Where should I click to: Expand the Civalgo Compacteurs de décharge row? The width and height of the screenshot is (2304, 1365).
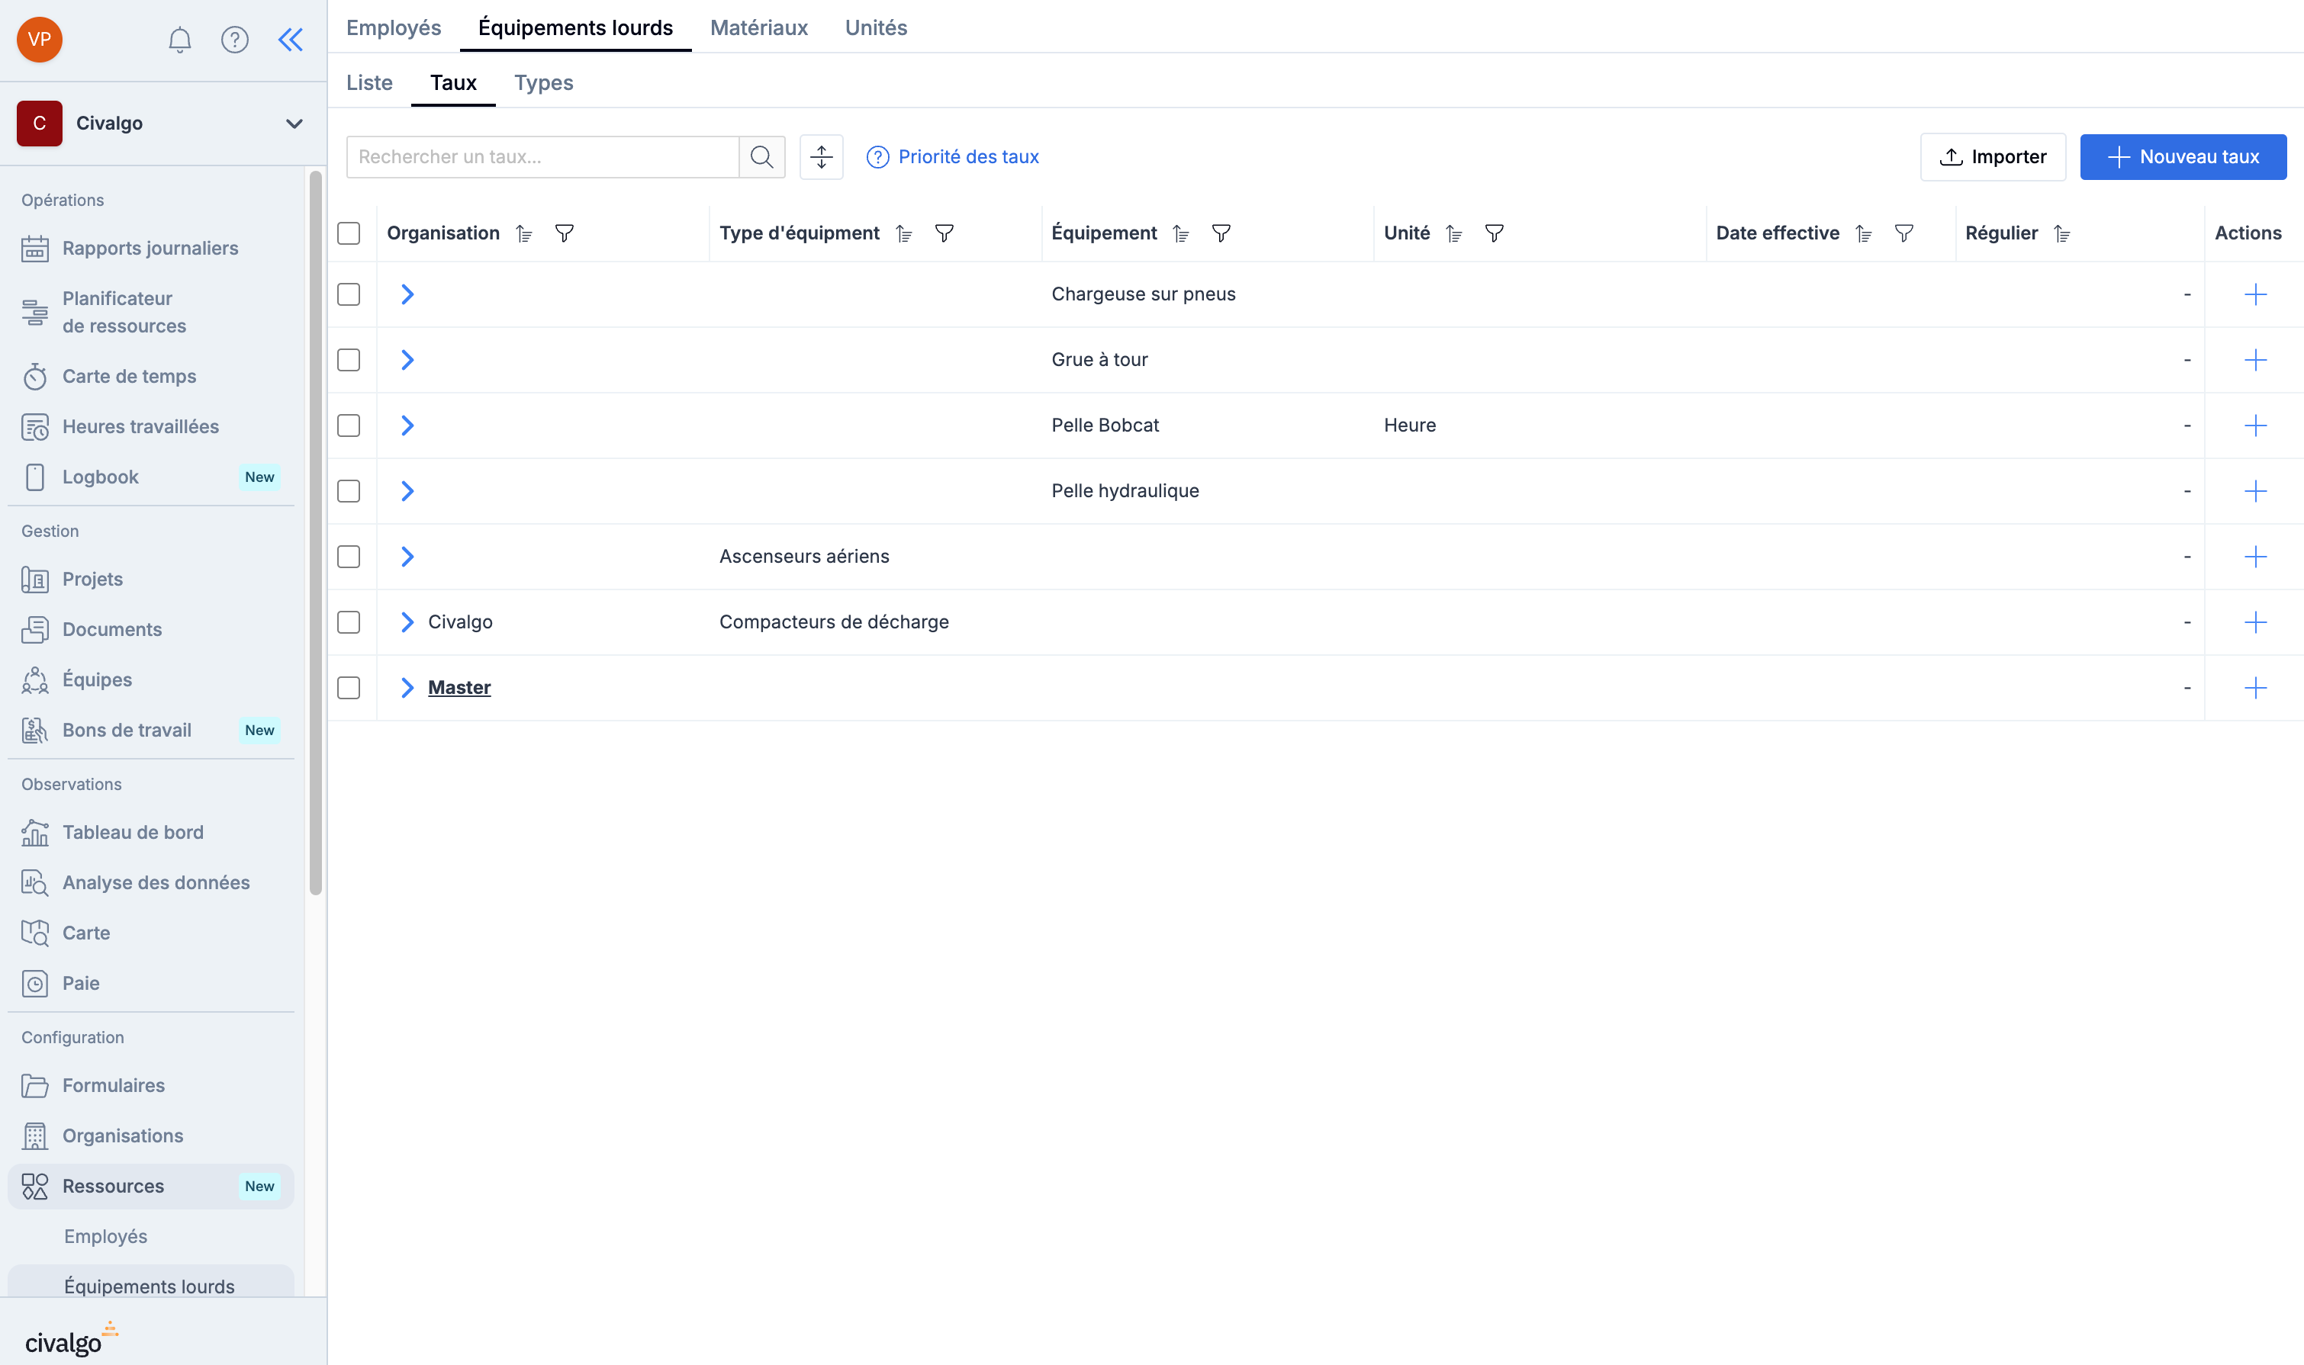(x=407, y=622)
